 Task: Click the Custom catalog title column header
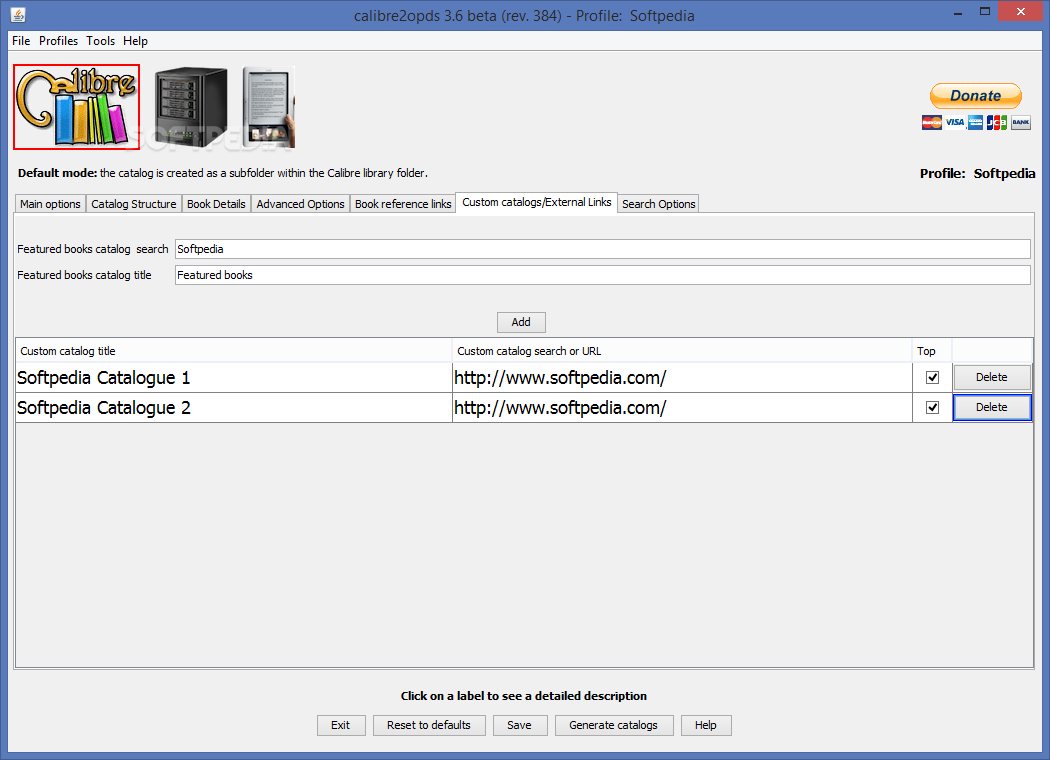pyautogui.click(x=234, y=351)
